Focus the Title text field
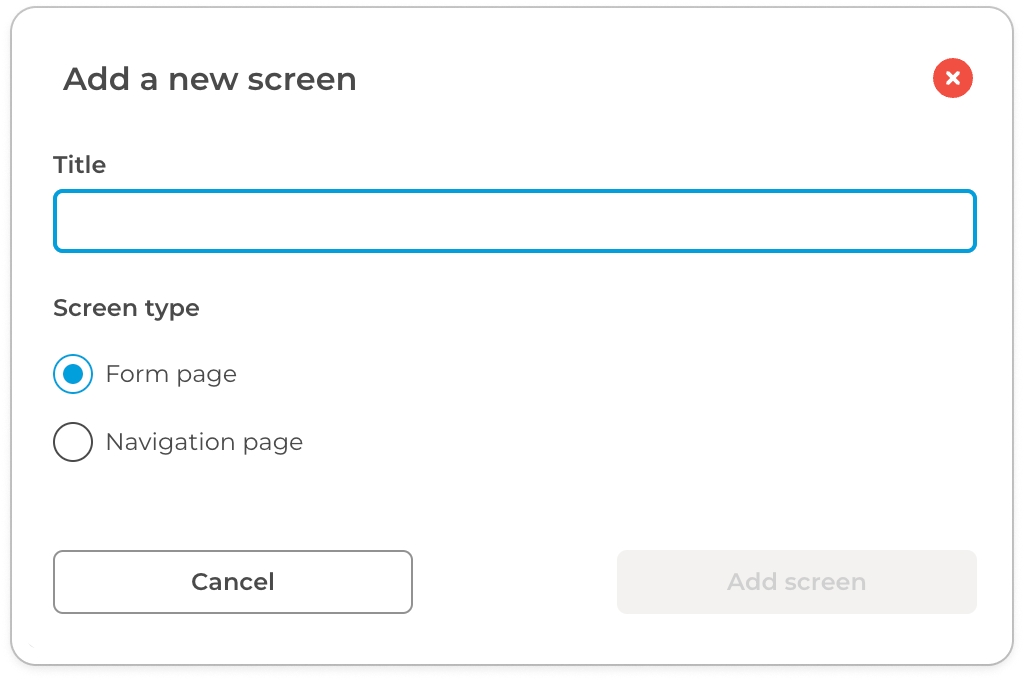This screenshot has width=1024, height=680. coord(514,221)
